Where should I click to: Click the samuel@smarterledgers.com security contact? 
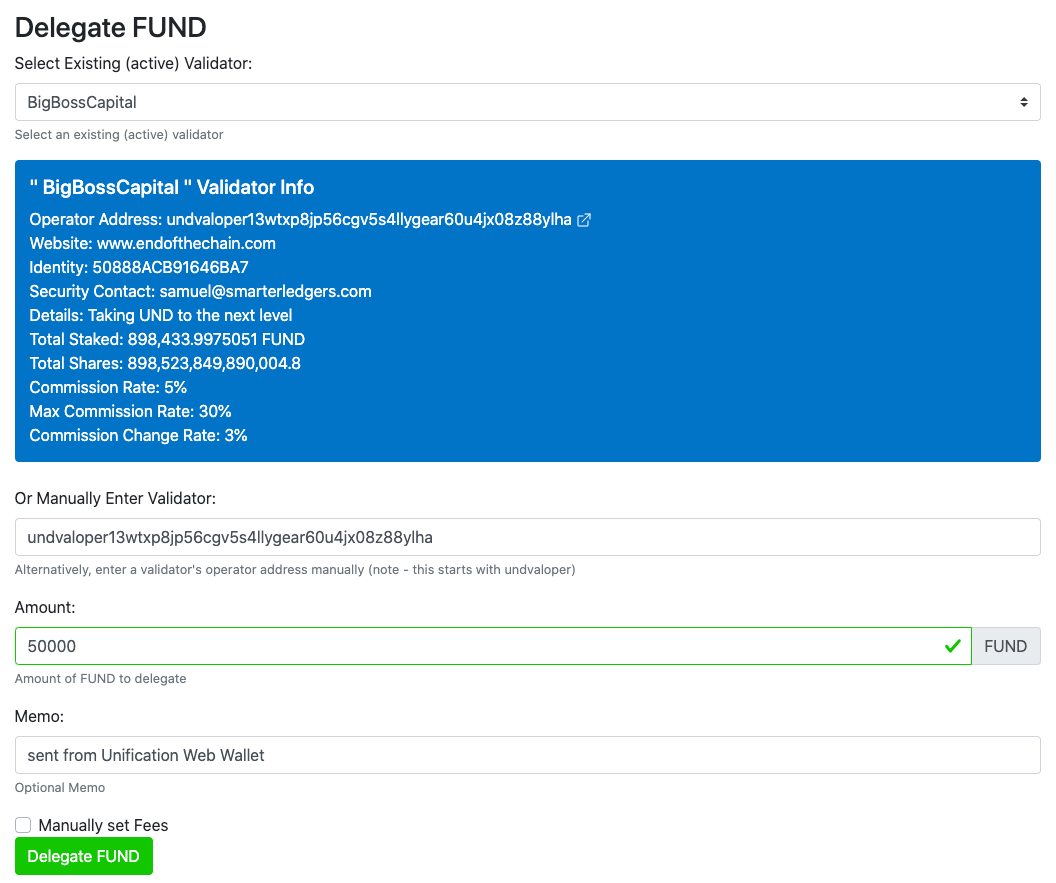(265, 291)
